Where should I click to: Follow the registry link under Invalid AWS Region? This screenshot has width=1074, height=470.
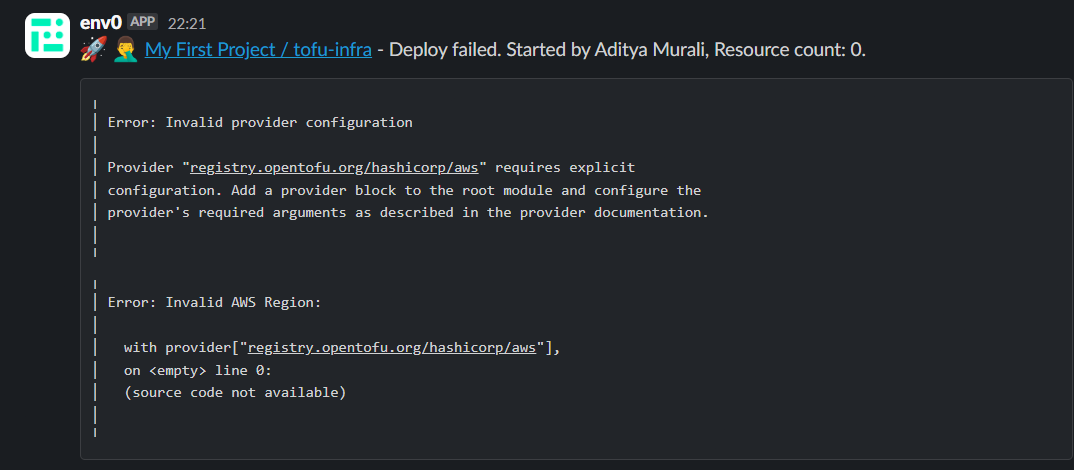click(392, 348)
